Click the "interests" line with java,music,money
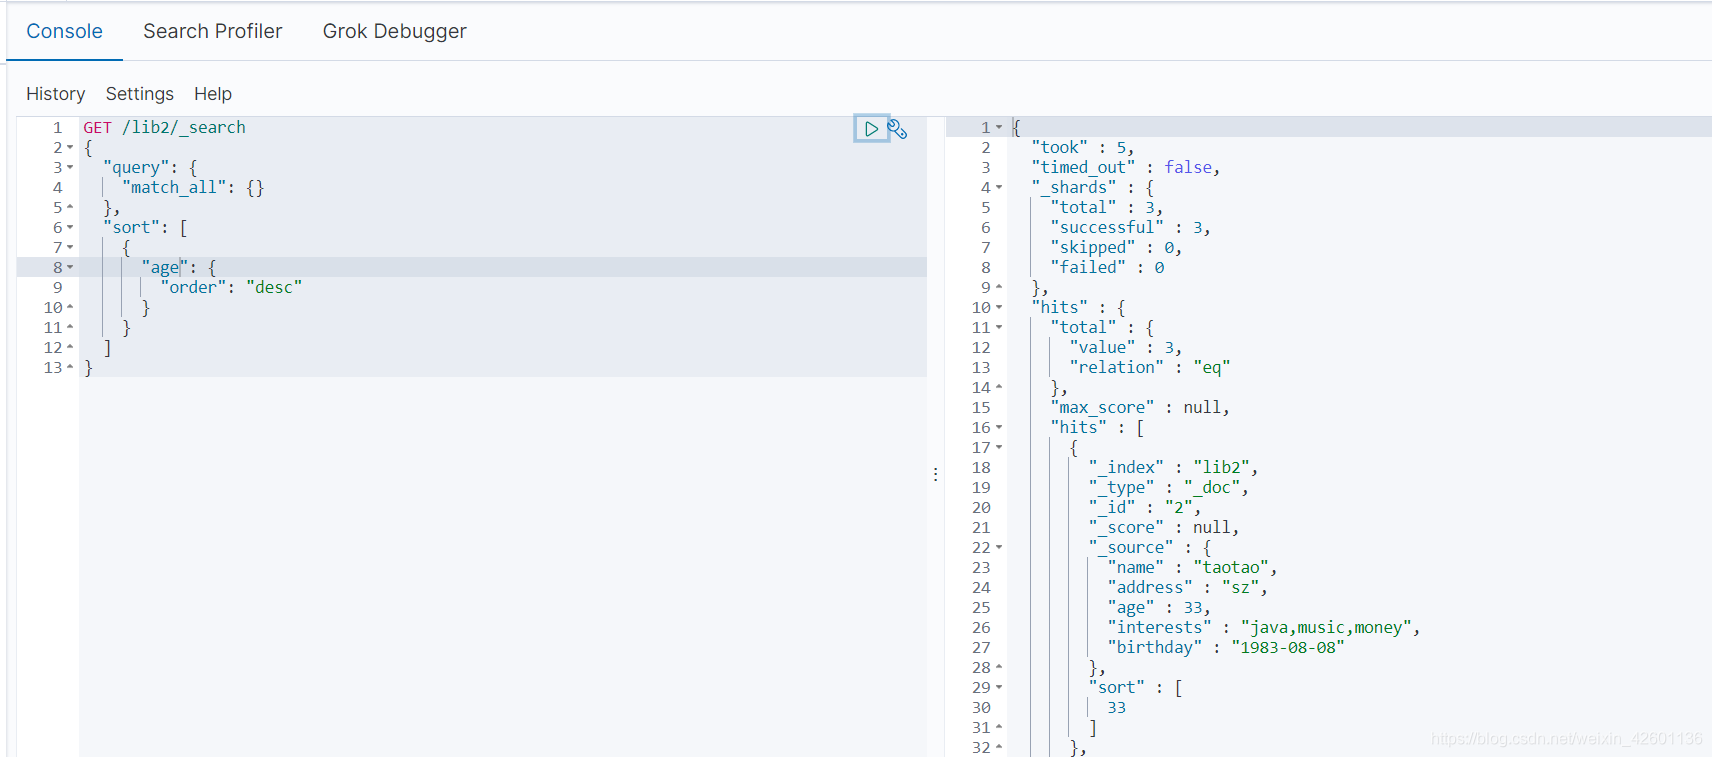Screen dimensions: 1712x757 [1264, 627]
